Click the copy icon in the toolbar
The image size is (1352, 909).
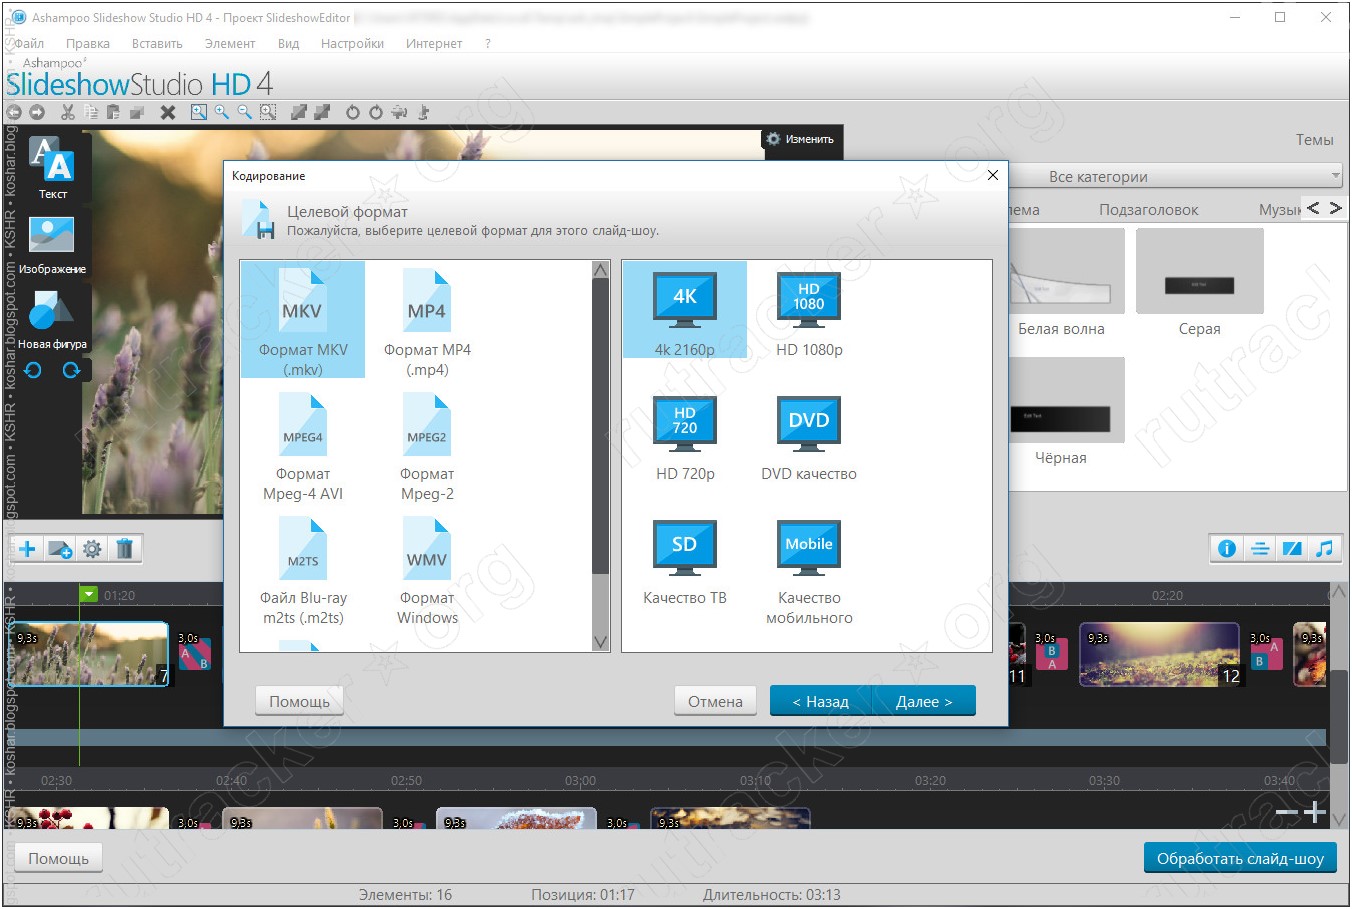[91, 112]
